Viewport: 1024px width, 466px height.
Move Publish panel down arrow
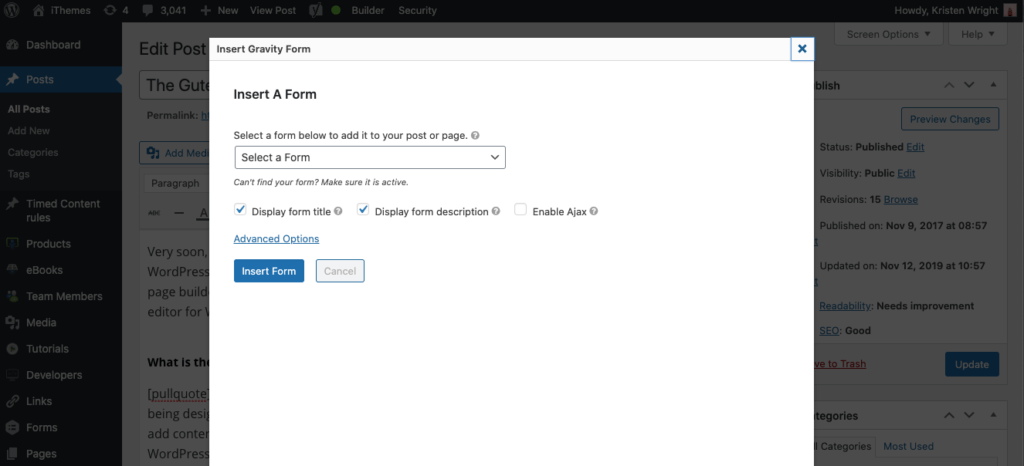[969, 85]
